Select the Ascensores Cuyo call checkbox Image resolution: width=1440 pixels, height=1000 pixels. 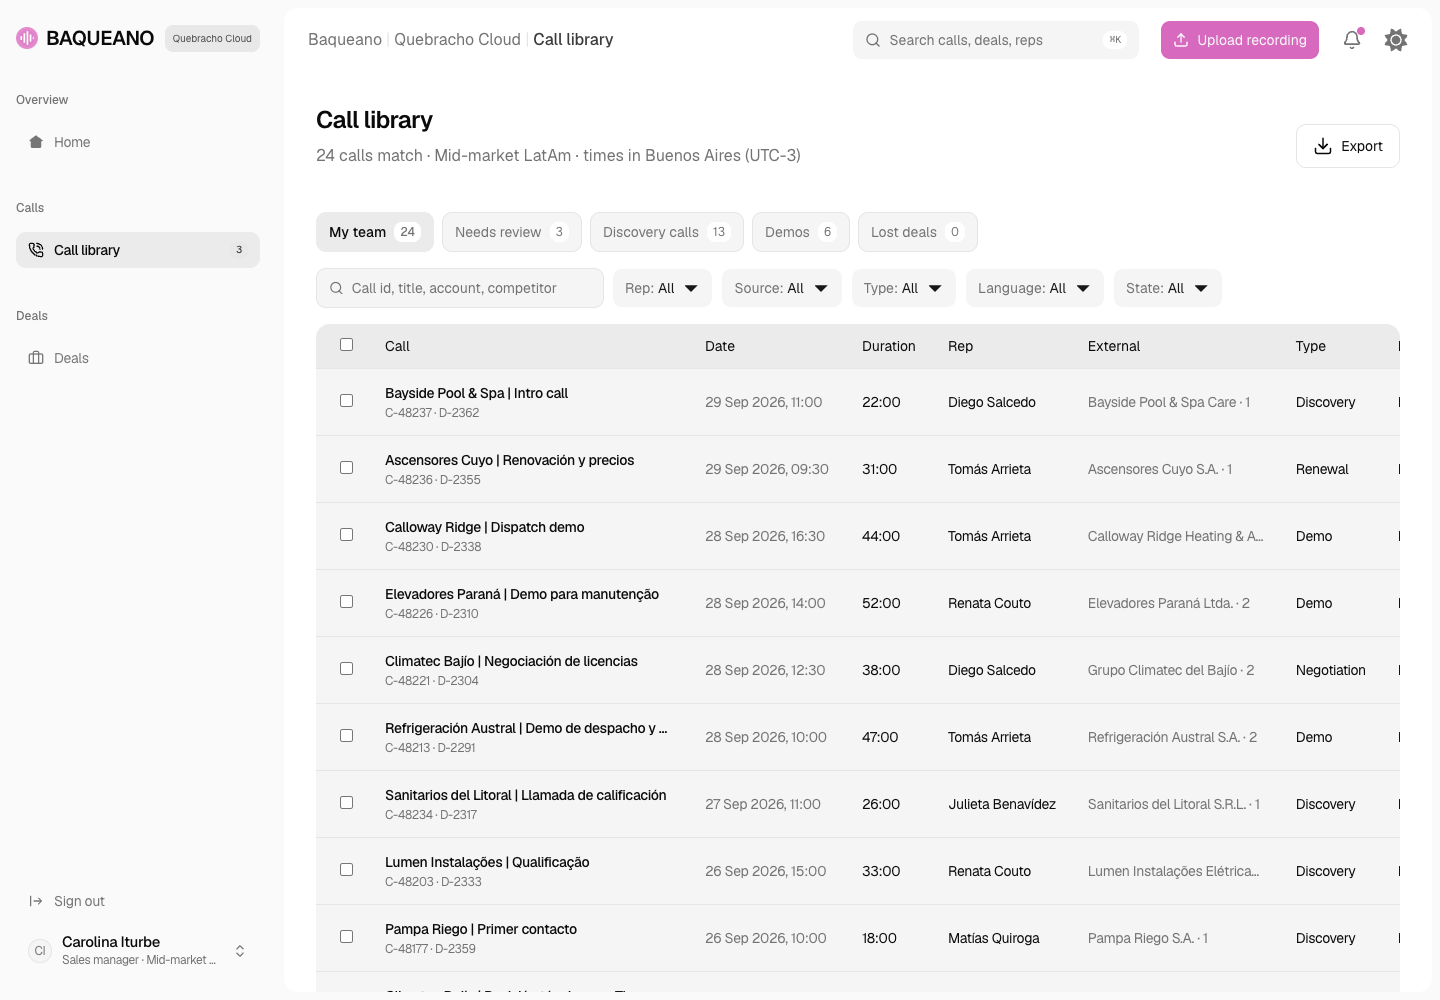click(347, 468)
